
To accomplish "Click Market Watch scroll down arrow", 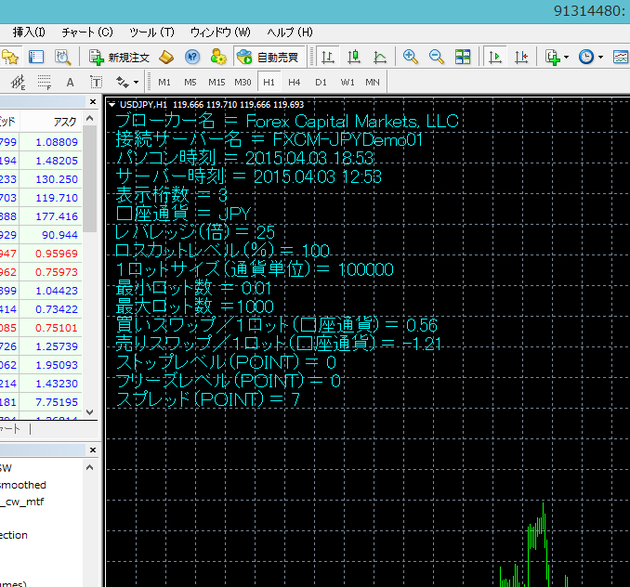I will (x=90, y=412).
